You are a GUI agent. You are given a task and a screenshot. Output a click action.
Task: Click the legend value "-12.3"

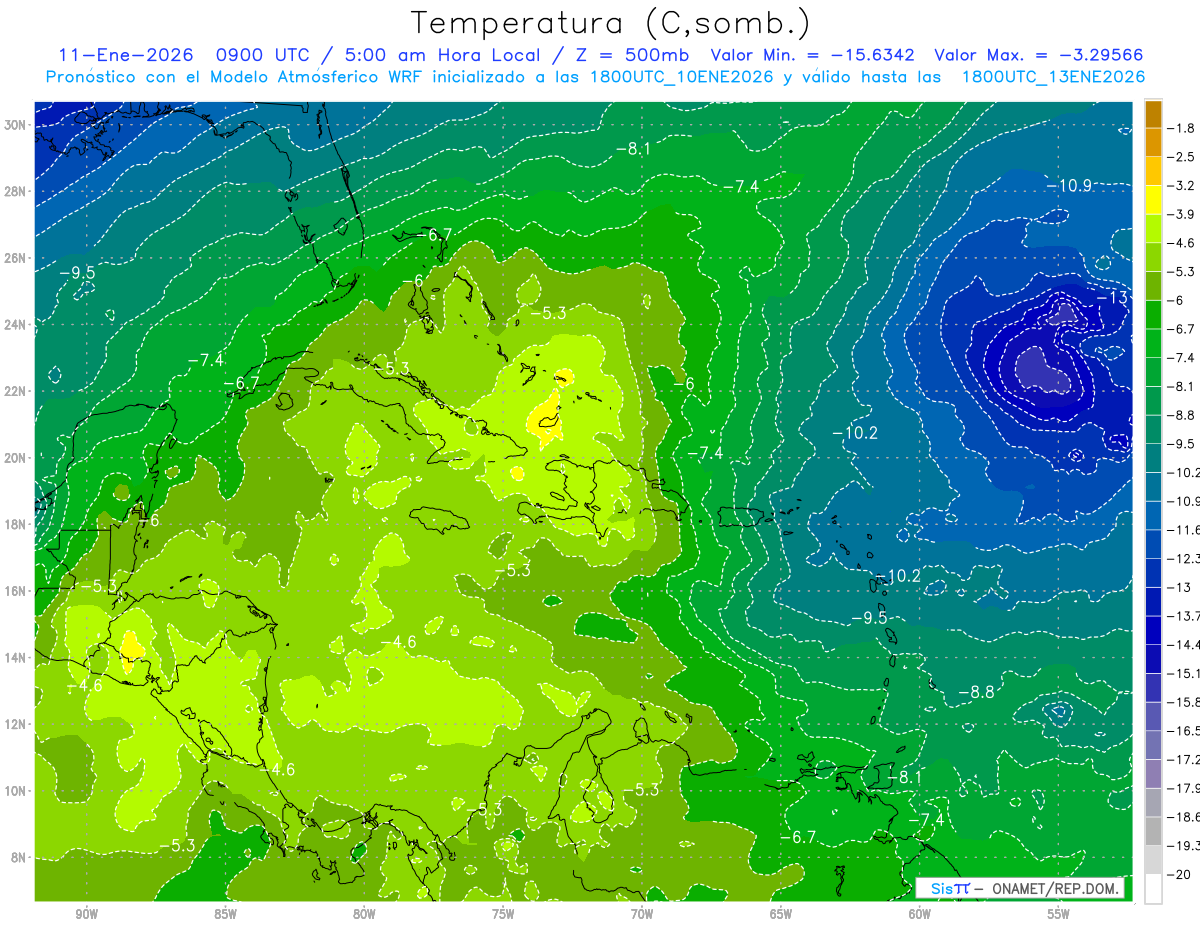(x=1183, y=558)
